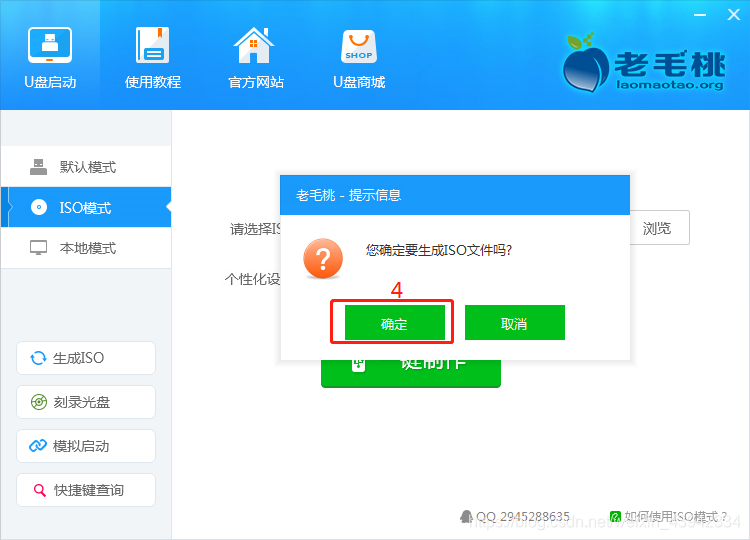Image resolution: width=750 pixels, height=540 pixels.
Task: Confirm with the 确定 button
Action: tap(395, 323)
